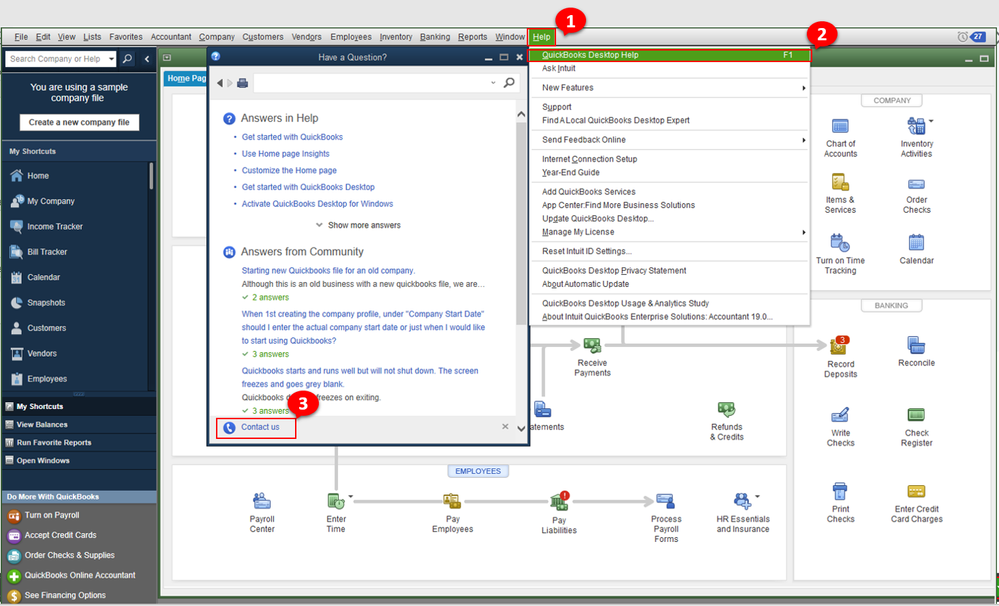Select Reset Intuit ID Settings menu item

click(587, 251)
